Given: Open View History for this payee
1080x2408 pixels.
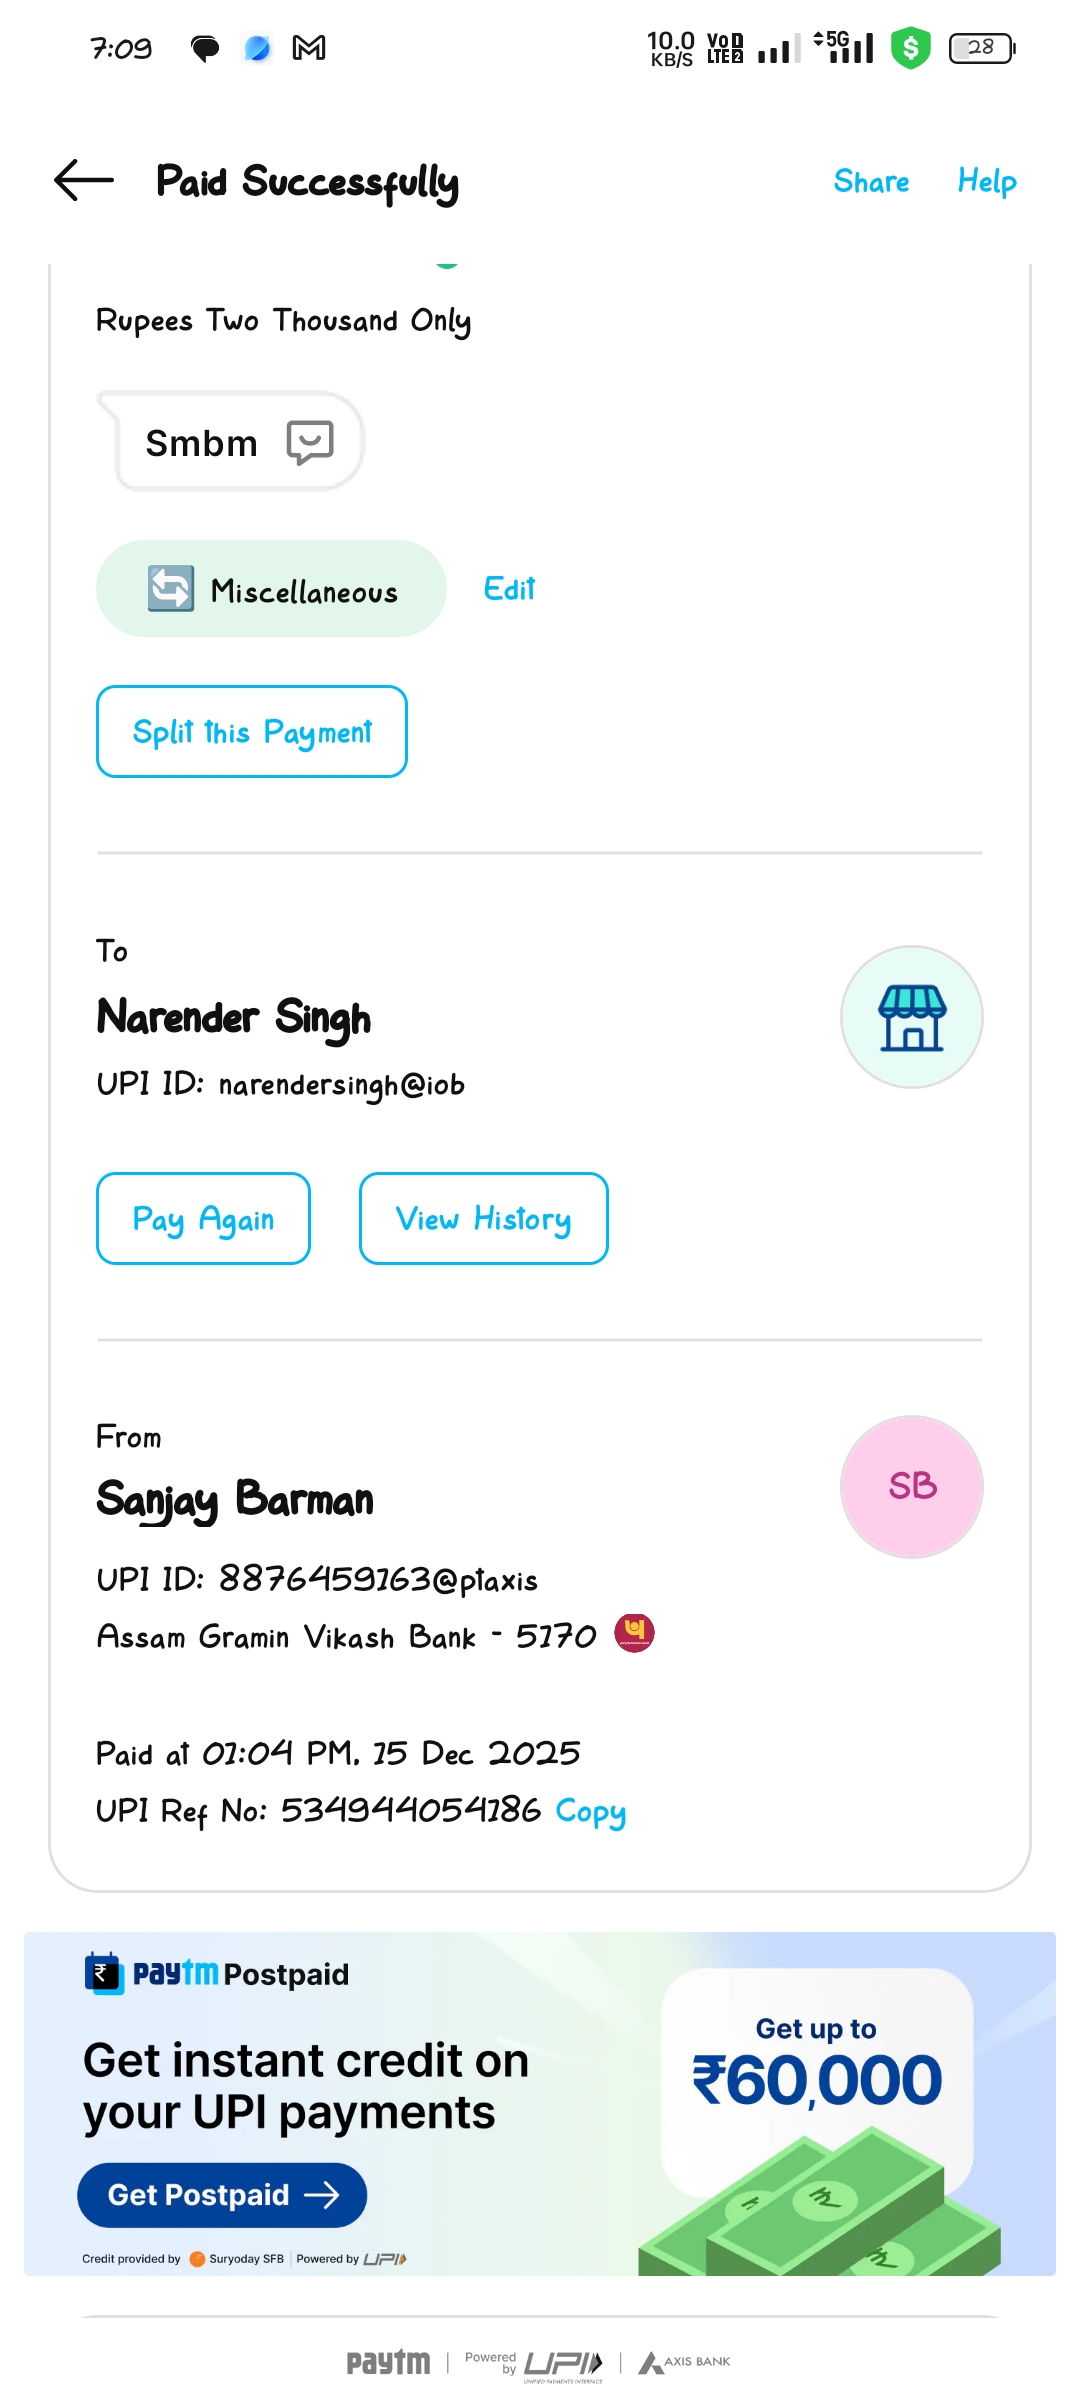Looking at the screenshot, I should pyautogui.click(x=483, y=1218).
